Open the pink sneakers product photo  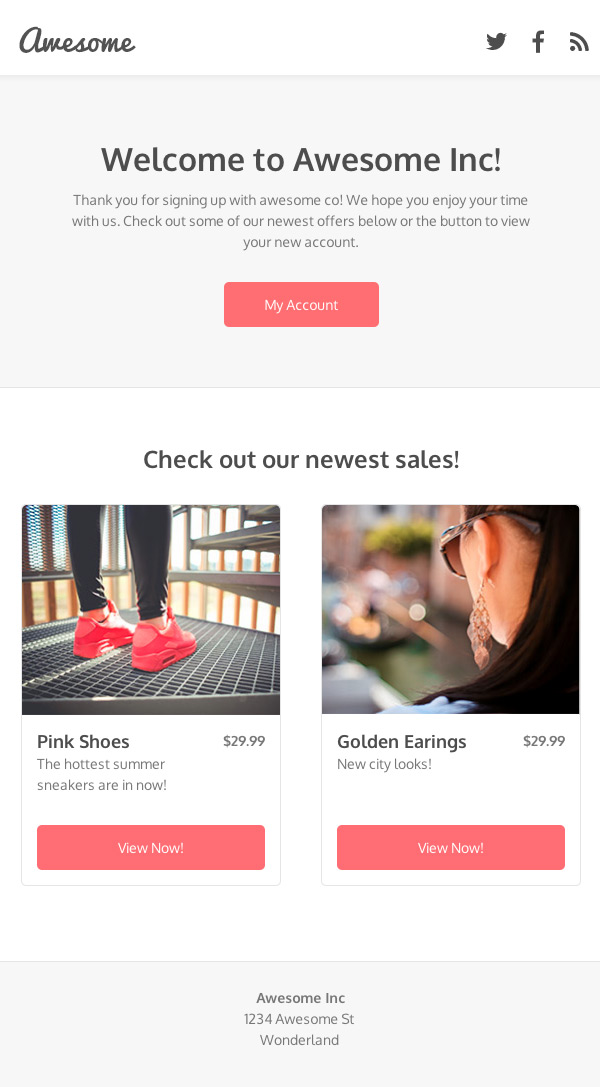point(151,609)
